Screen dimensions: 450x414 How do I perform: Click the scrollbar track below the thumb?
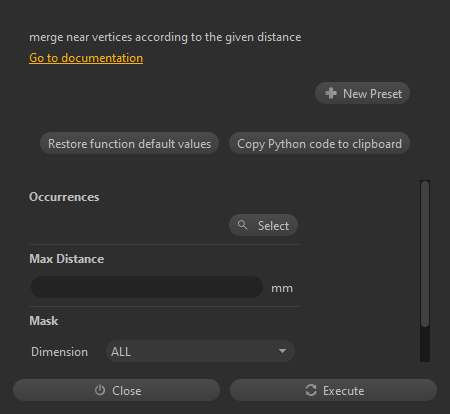425,344
